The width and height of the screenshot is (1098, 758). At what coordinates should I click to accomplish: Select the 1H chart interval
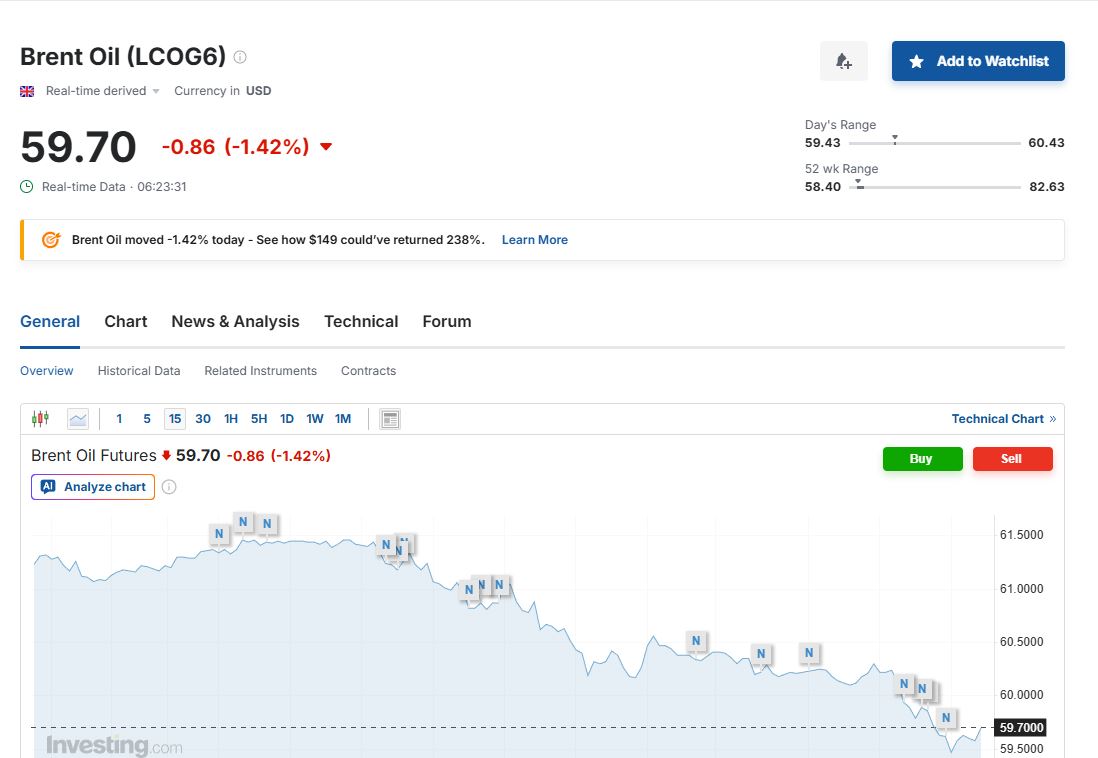231,419
